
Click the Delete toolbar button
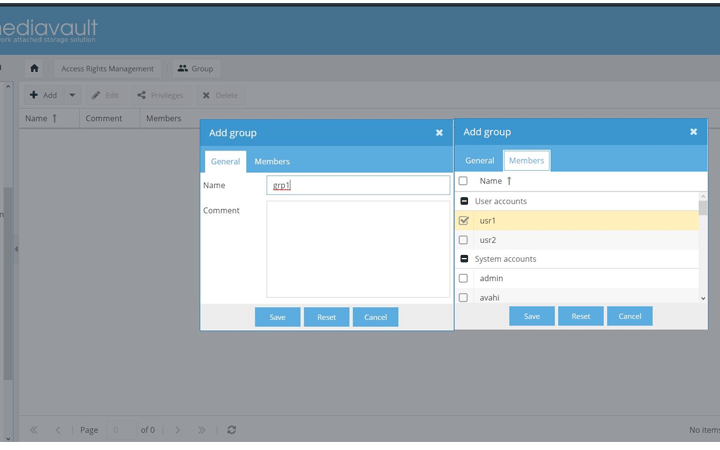[221, 95]
